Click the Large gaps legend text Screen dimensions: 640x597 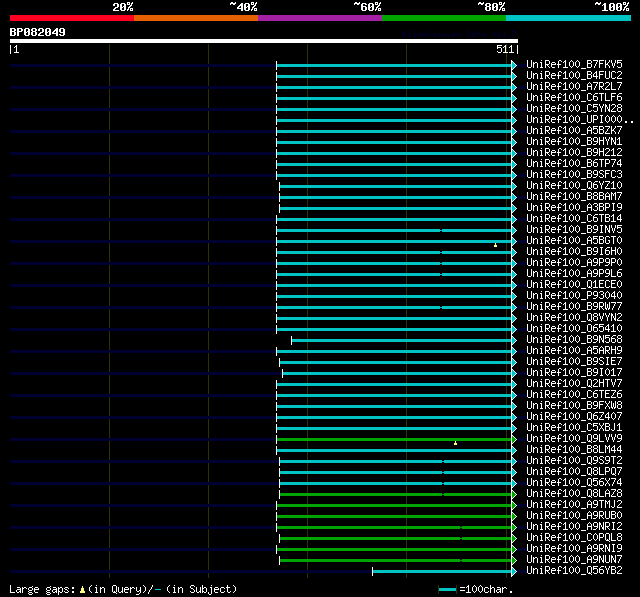pyautogui.click(x=42, y=590)
